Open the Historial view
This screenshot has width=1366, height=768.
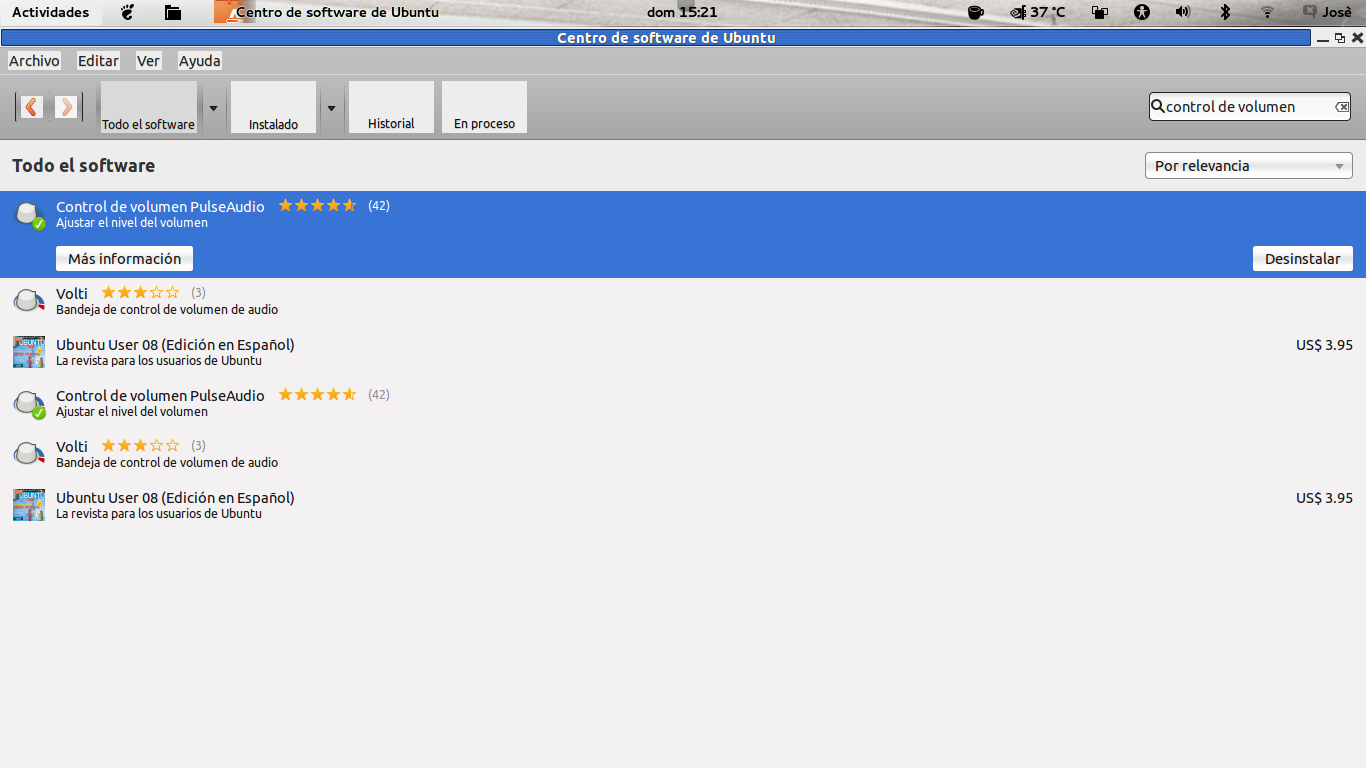point(391,107)
